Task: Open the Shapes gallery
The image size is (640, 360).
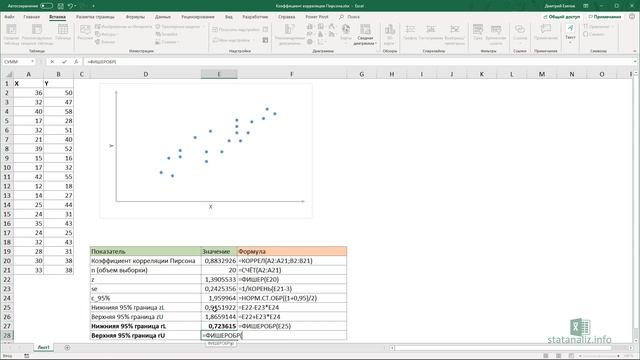Action: click(x=106, y=34)
